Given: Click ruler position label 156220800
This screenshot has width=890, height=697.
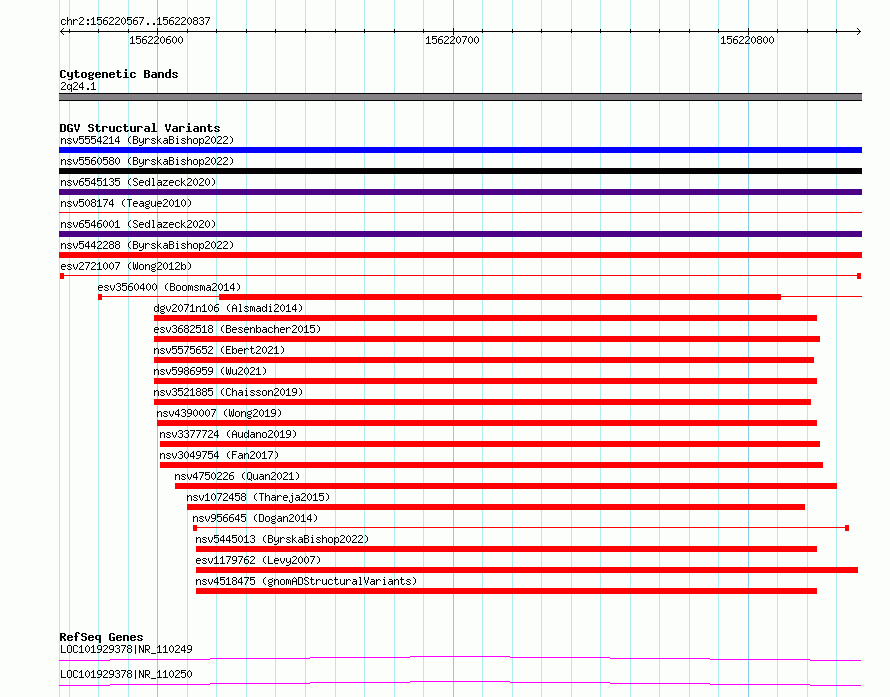Looking at the screenshot, I should tap(747, 40).
